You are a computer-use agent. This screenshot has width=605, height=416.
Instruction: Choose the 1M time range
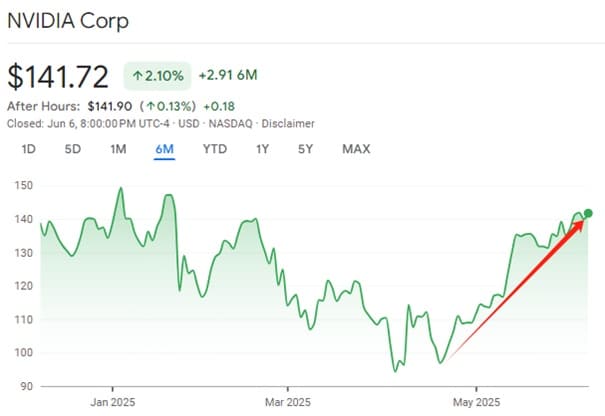118,149
